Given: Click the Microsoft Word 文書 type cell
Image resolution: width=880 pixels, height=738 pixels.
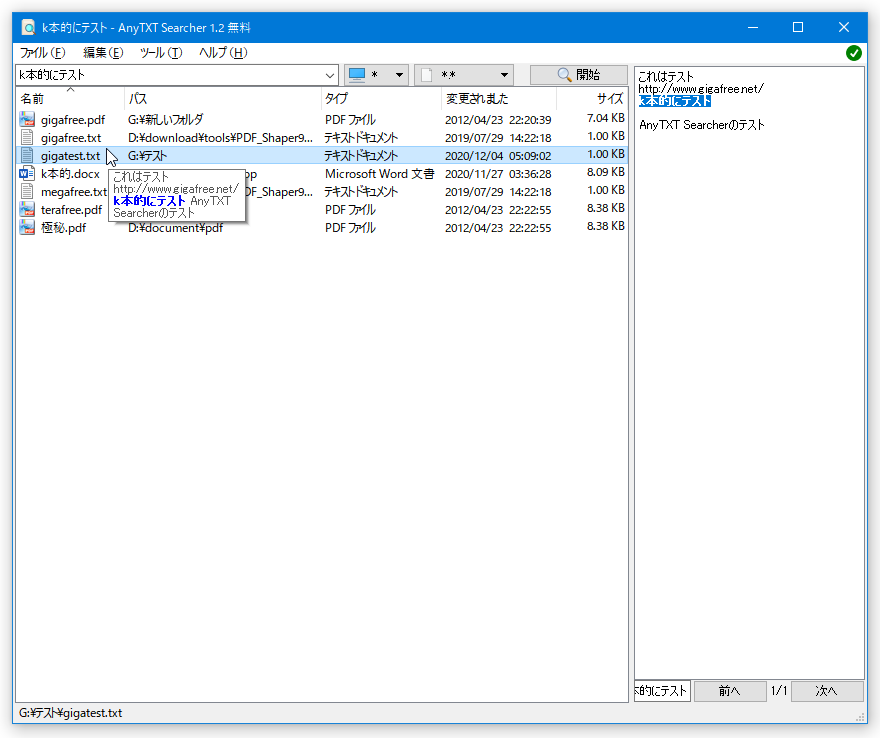Looking at the screenshot, I should (379, 173).
